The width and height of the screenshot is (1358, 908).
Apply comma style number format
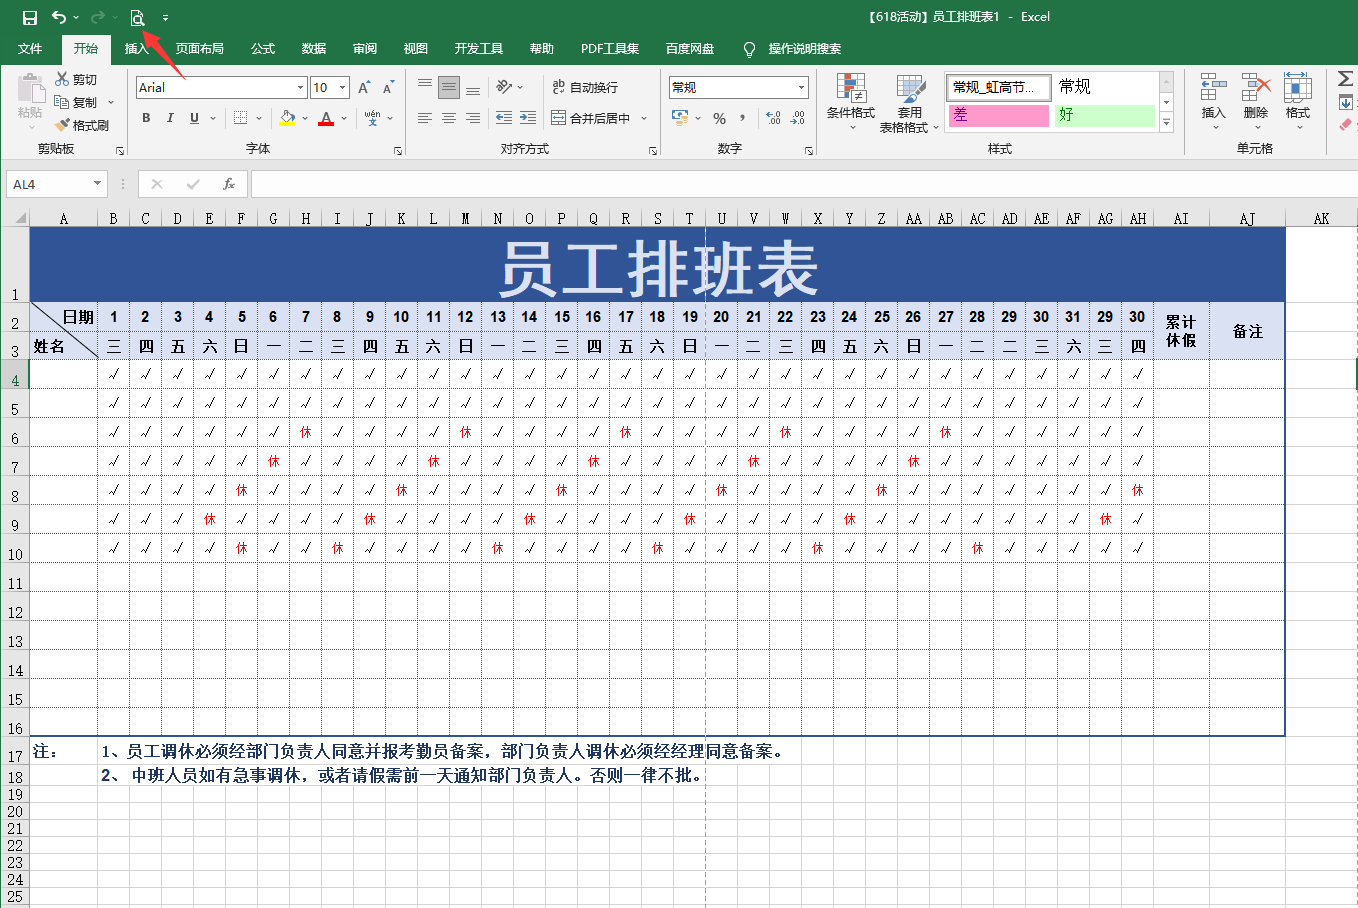[743, 118]
